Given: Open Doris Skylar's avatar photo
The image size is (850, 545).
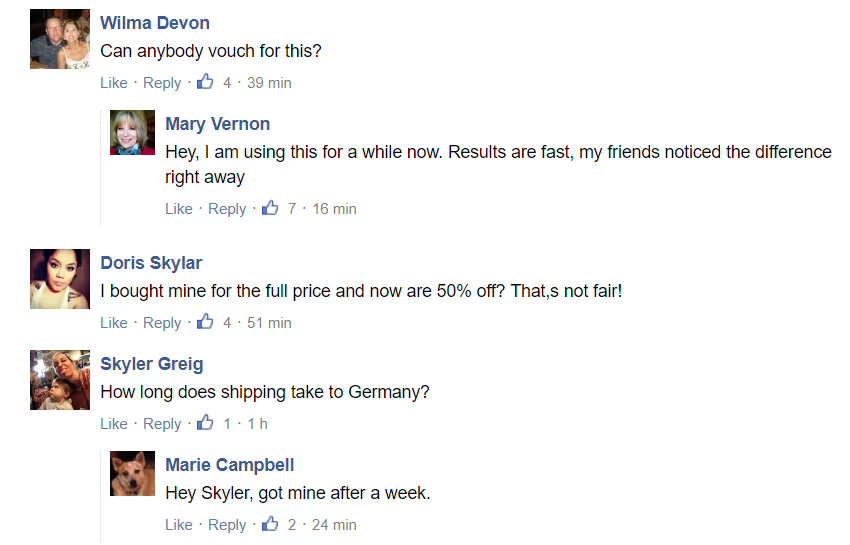Looking at the screenshot, I should point(60,279).
